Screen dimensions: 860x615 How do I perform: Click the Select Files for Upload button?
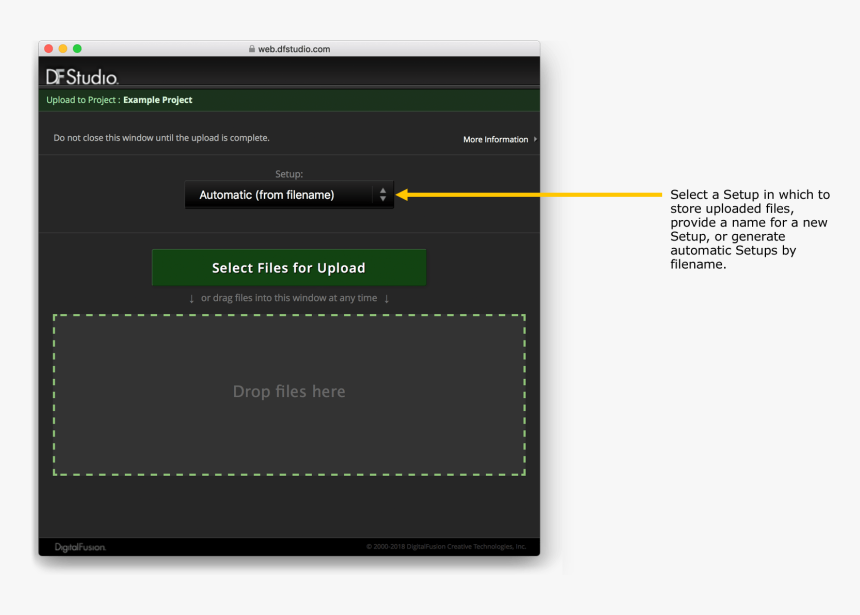[289, 268]
